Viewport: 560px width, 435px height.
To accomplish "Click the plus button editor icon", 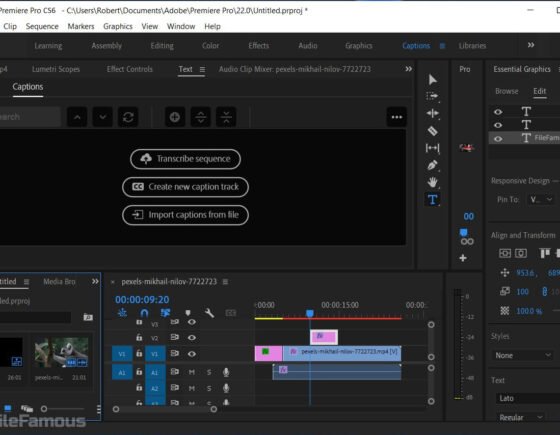I will [x=463, y=258].
